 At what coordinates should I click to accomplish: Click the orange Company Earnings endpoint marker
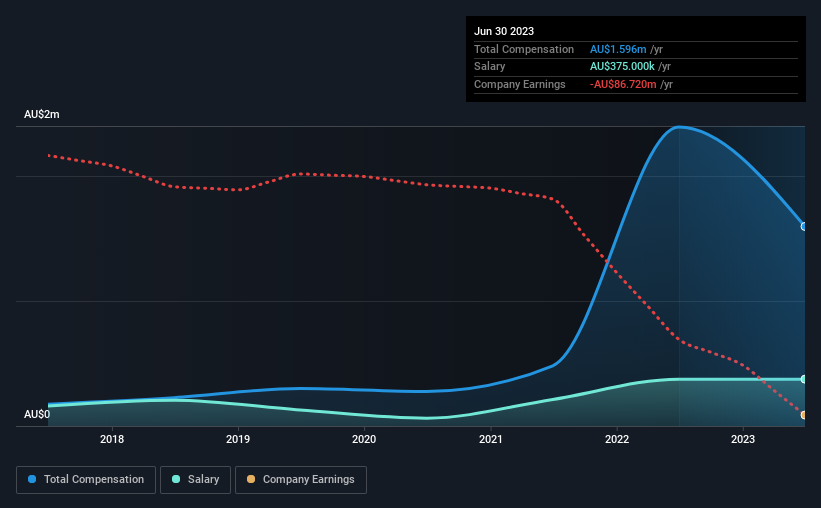(x=804, y=415)
